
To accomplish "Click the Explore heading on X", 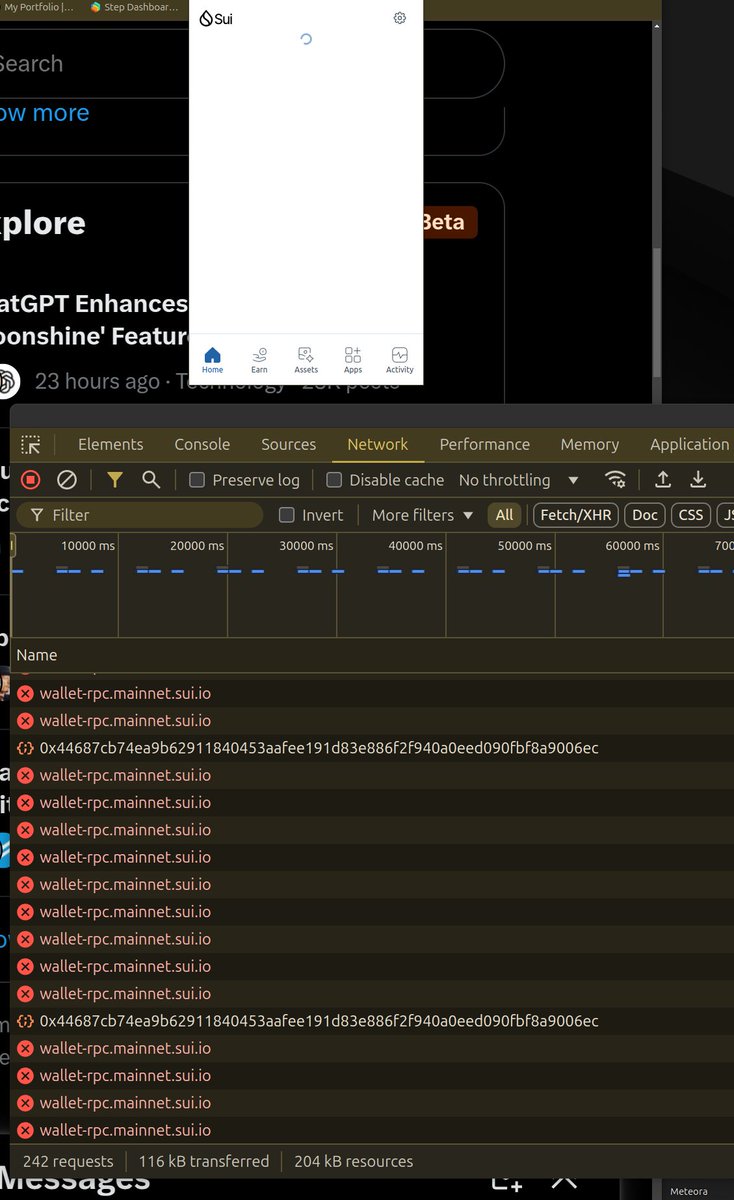I will point(43,223).
